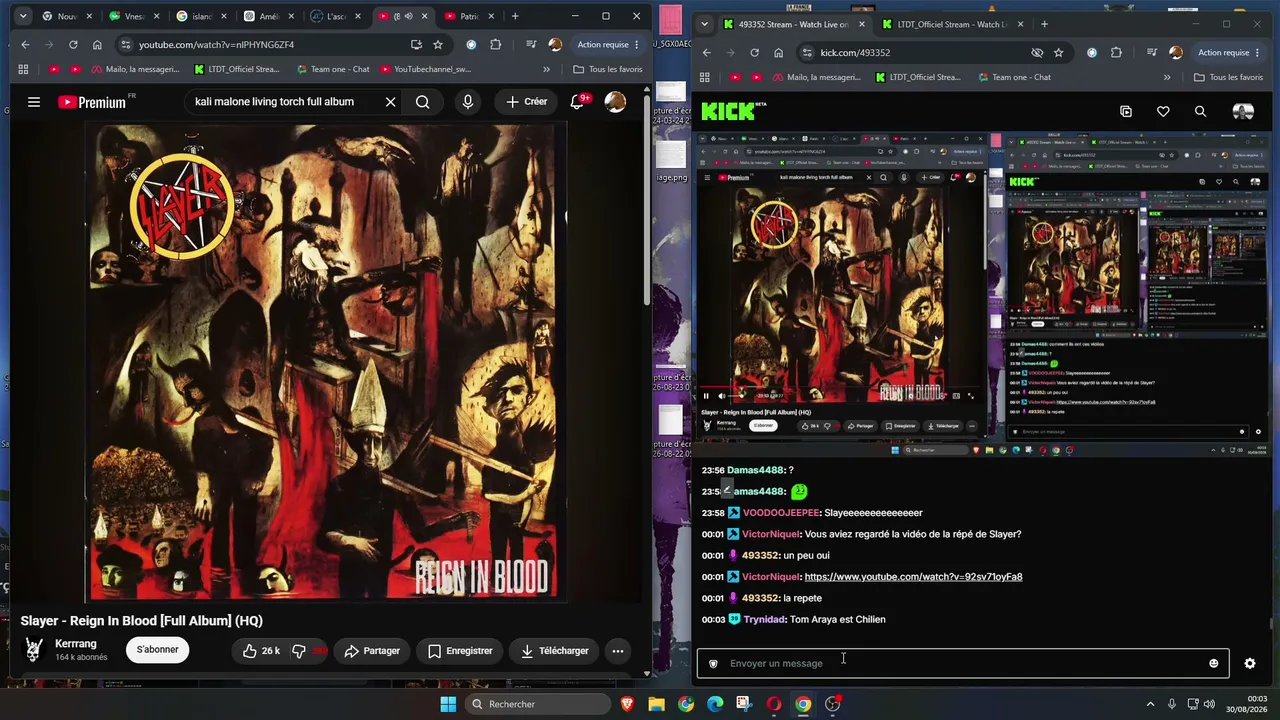Bookmark the Kick page with the star
This screenshot has width=1280, height=720.
tap(1058, 53)
